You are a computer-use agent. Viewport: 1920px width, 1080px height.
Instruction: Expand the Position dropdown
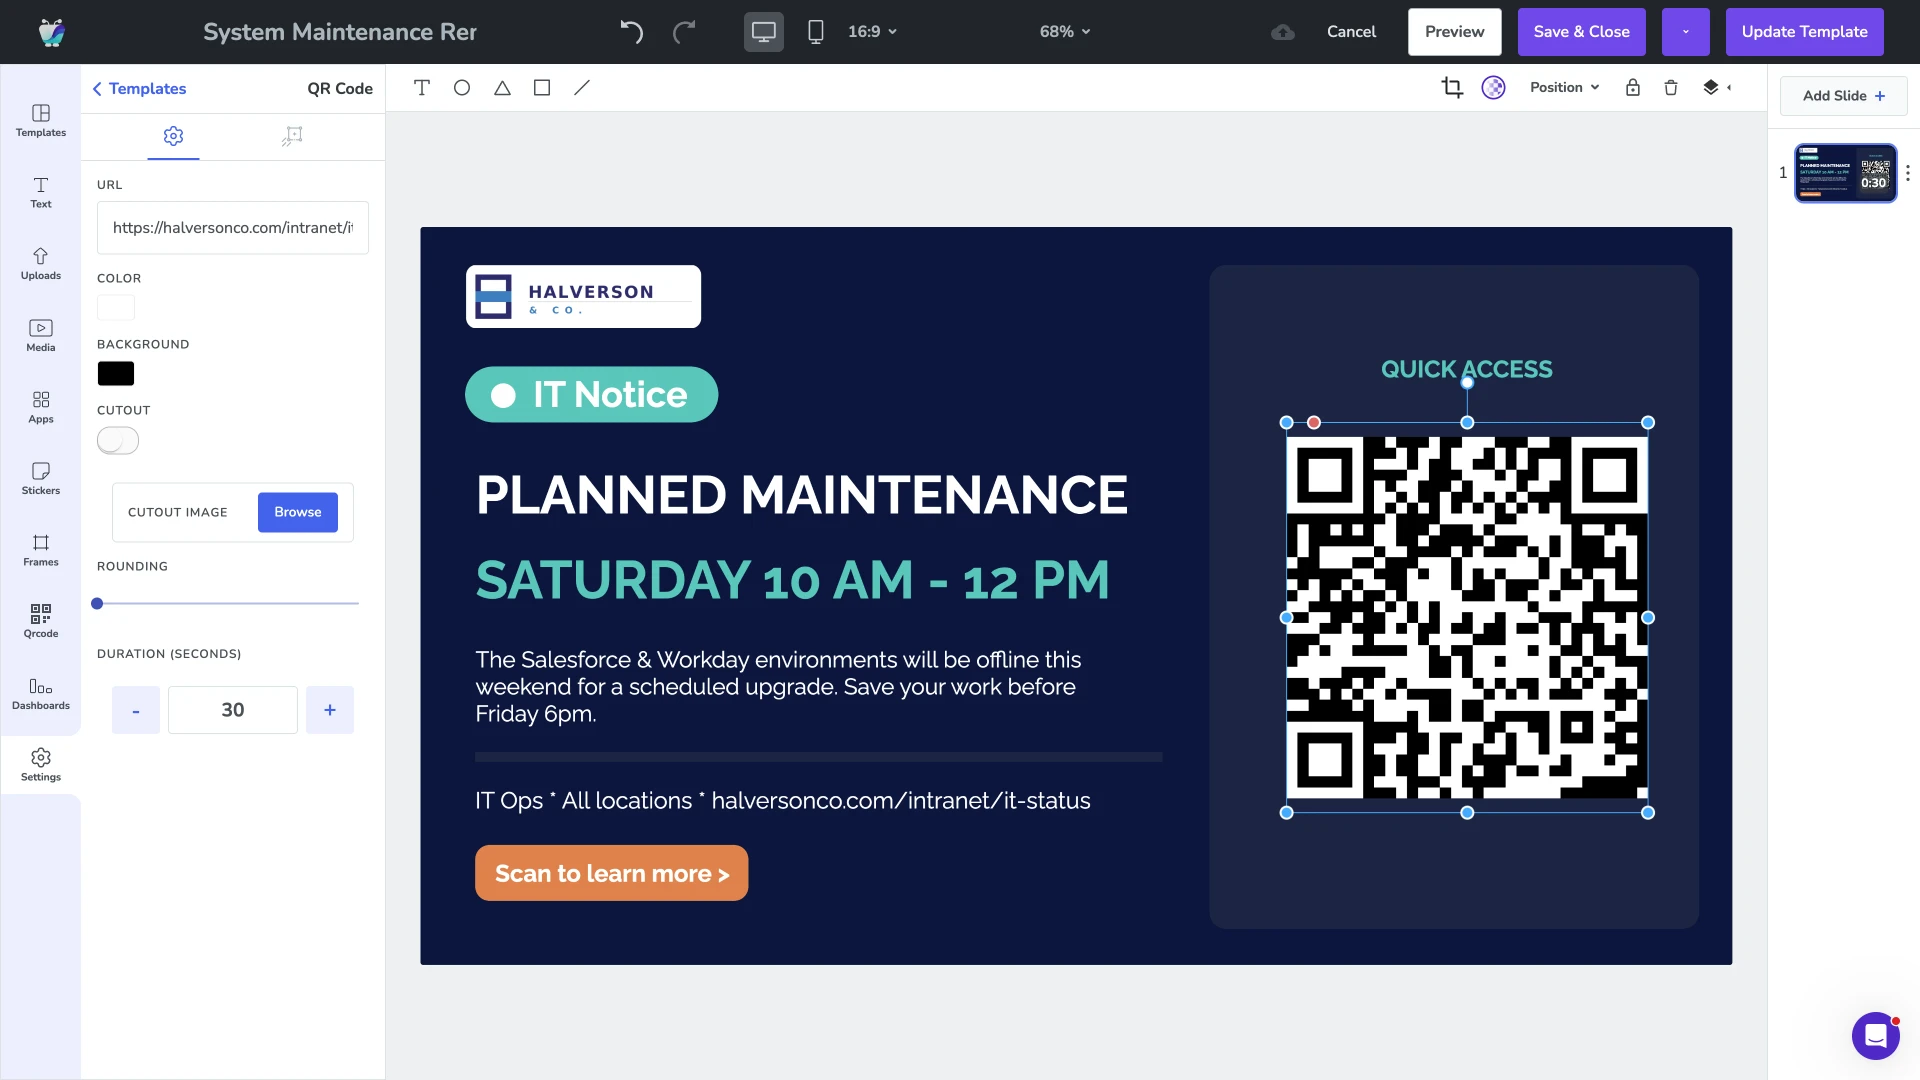click(x=1565, y=88)
